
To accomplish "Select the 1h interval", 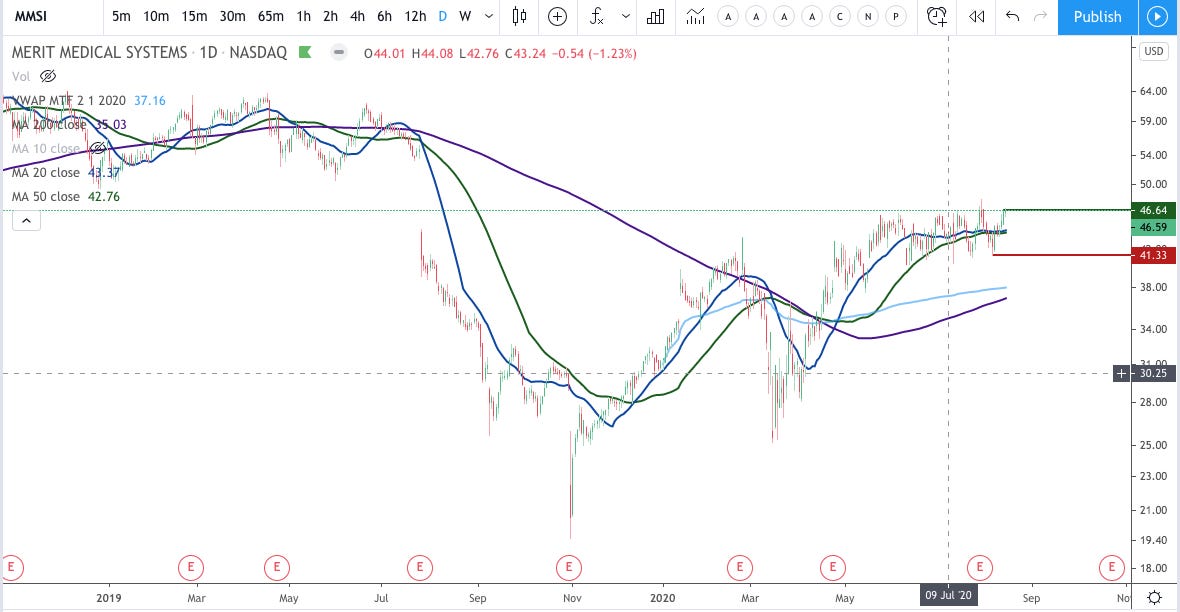I will [303, 17].
